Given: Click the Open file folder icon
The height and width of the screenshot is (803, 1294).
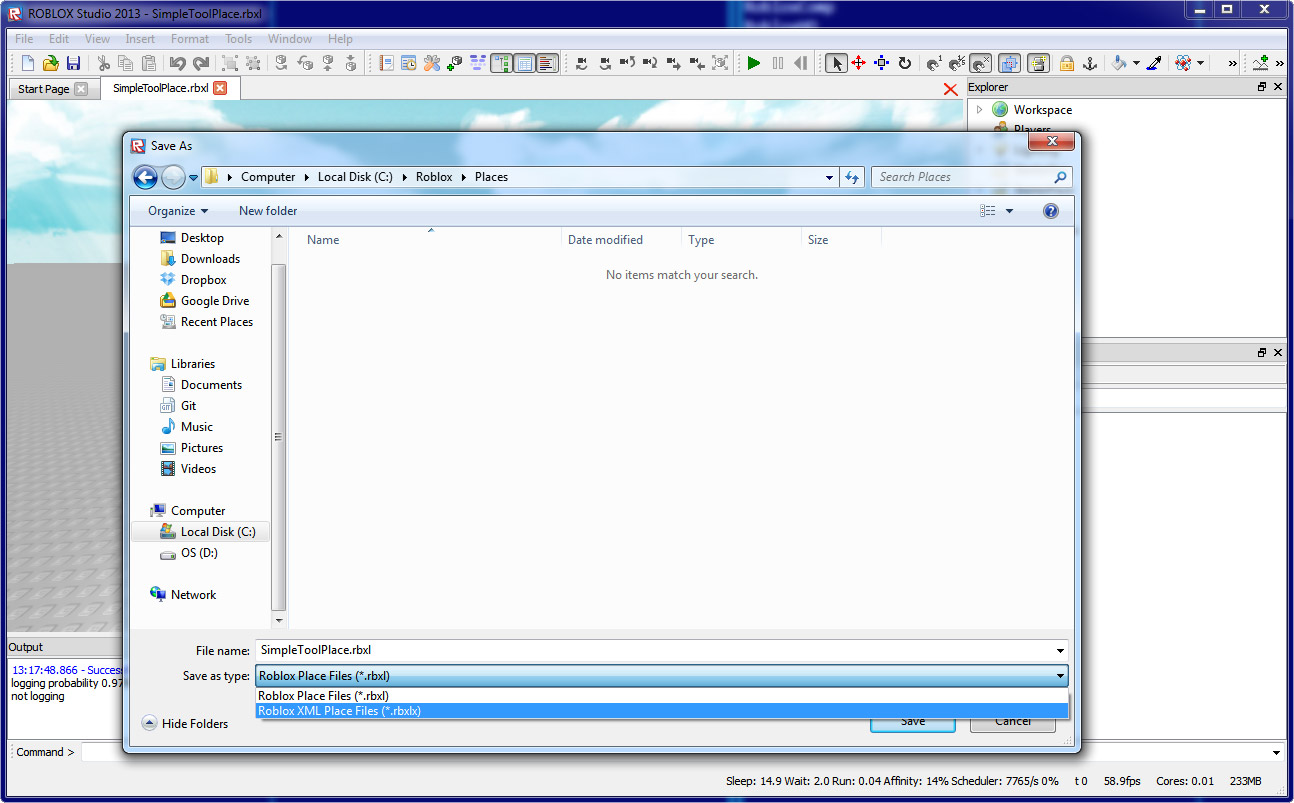Looking at the screenshot, I should click(x=50, y=63).
